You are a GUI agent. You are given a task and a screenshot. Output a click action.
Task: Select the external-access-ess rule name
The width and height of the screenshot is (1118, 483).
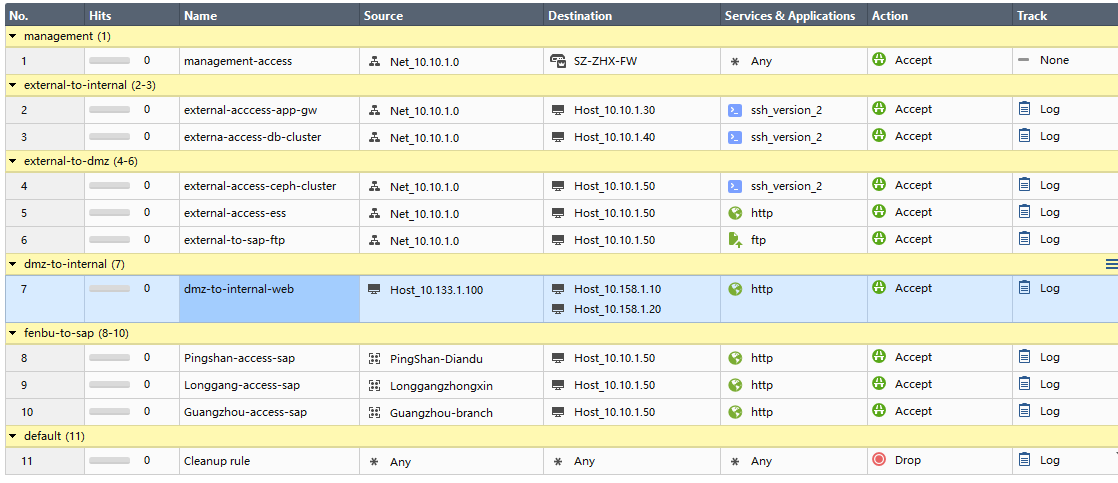(235, 213)
